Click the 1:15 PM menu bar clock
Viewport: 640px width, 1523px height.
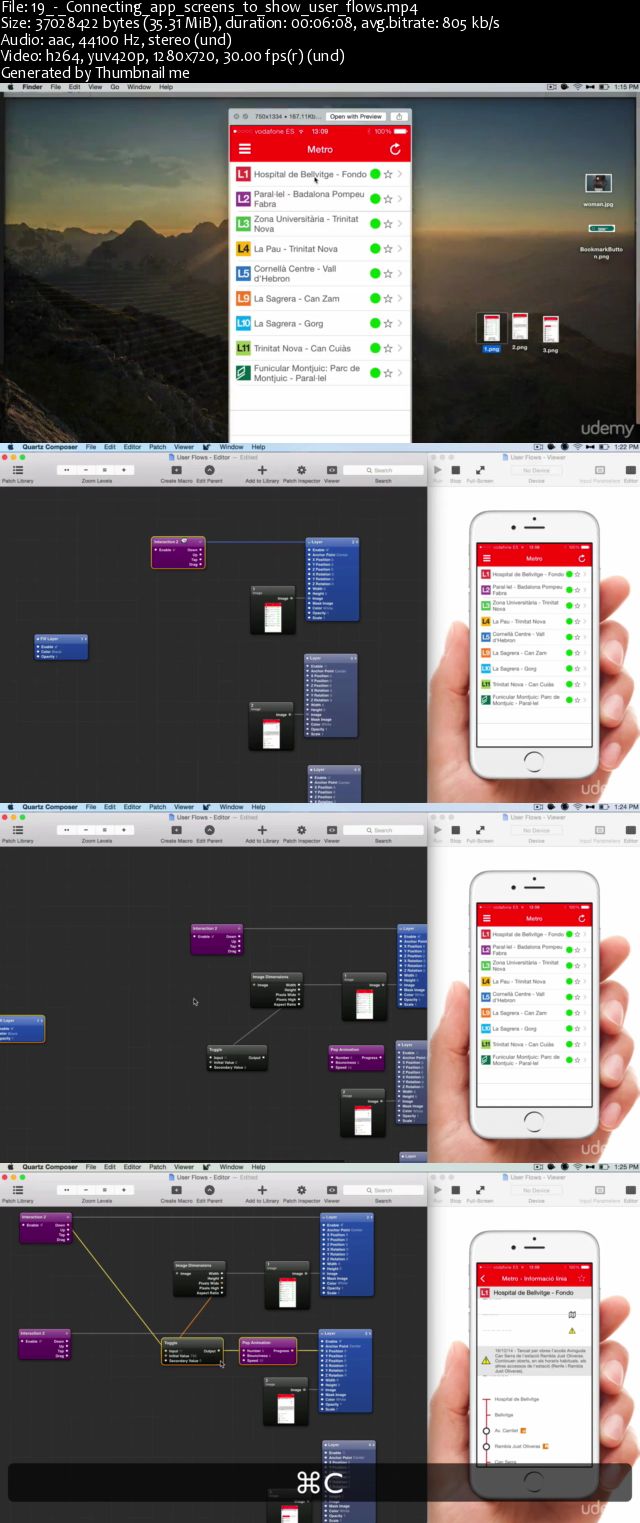click(x=625, y=87)
